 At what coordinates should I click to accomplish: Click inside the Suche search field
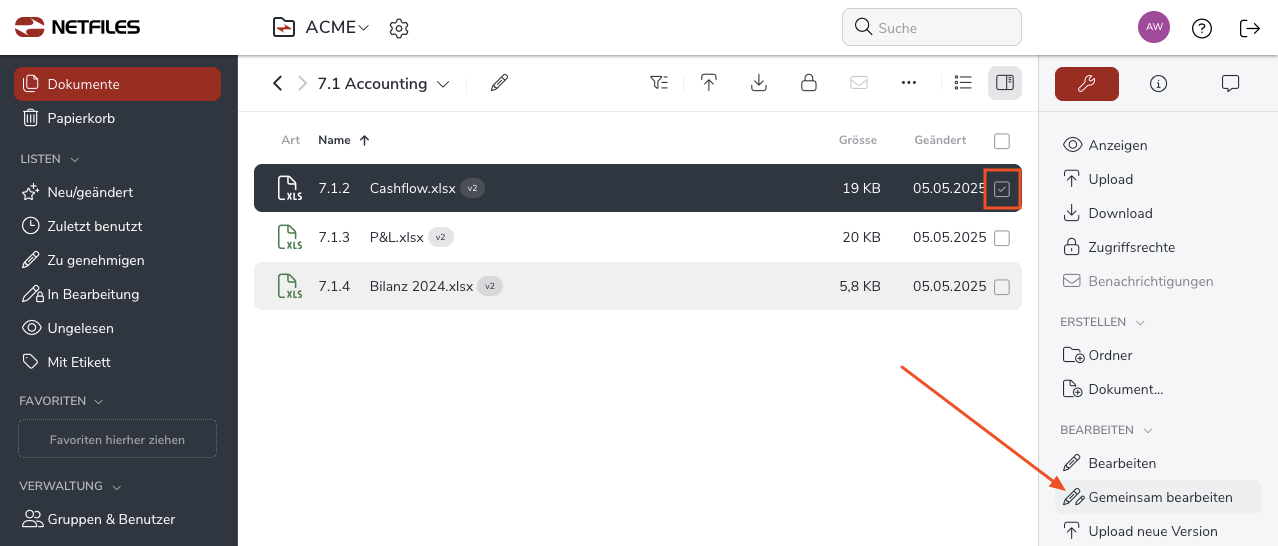tap(940, 28)
